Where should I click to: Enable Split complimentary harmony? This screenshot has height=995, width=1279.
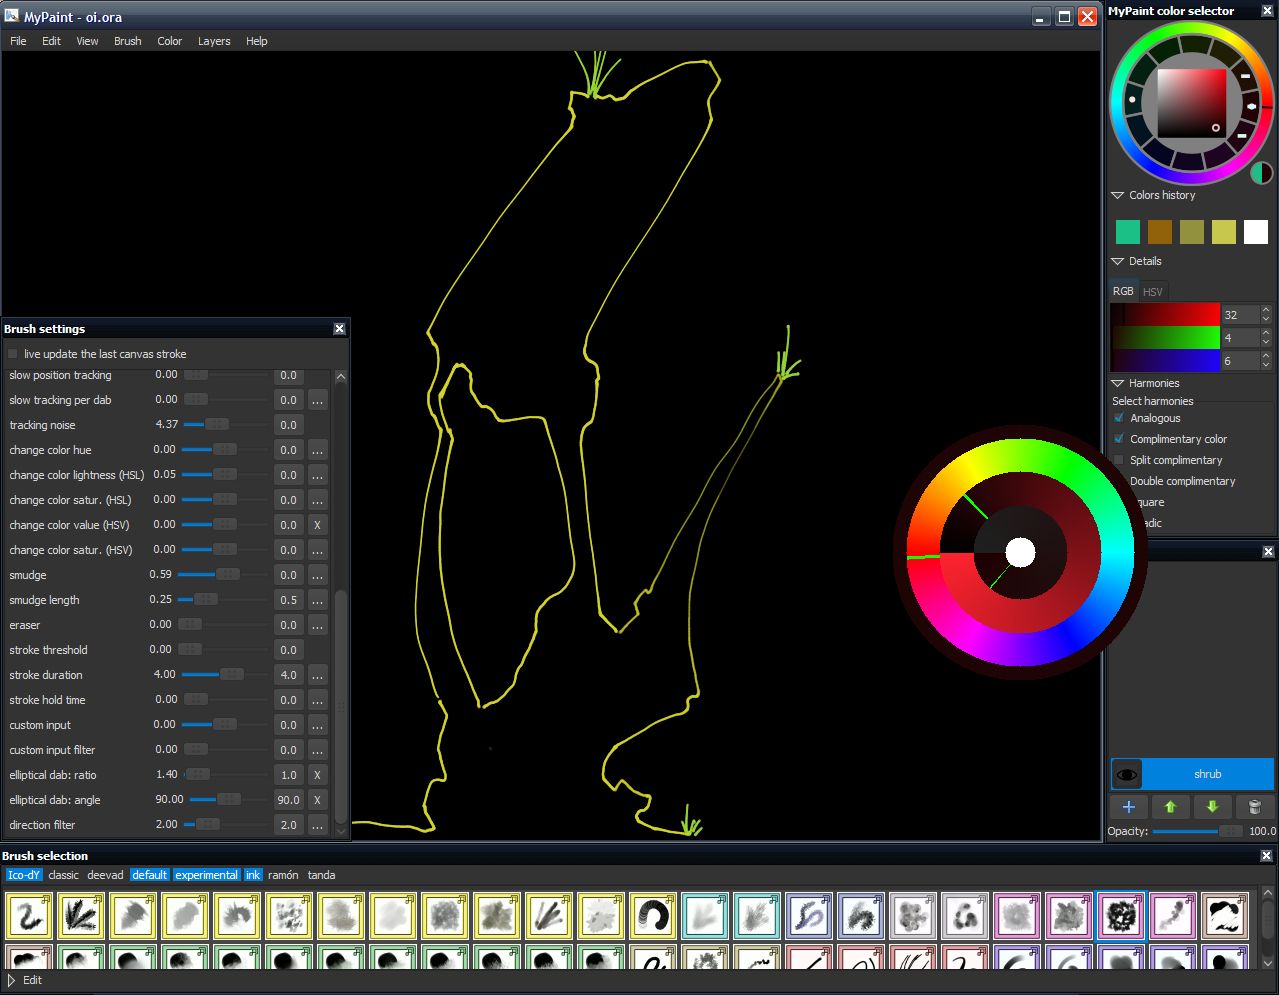pyautogui.click(x=1119, y=460)
